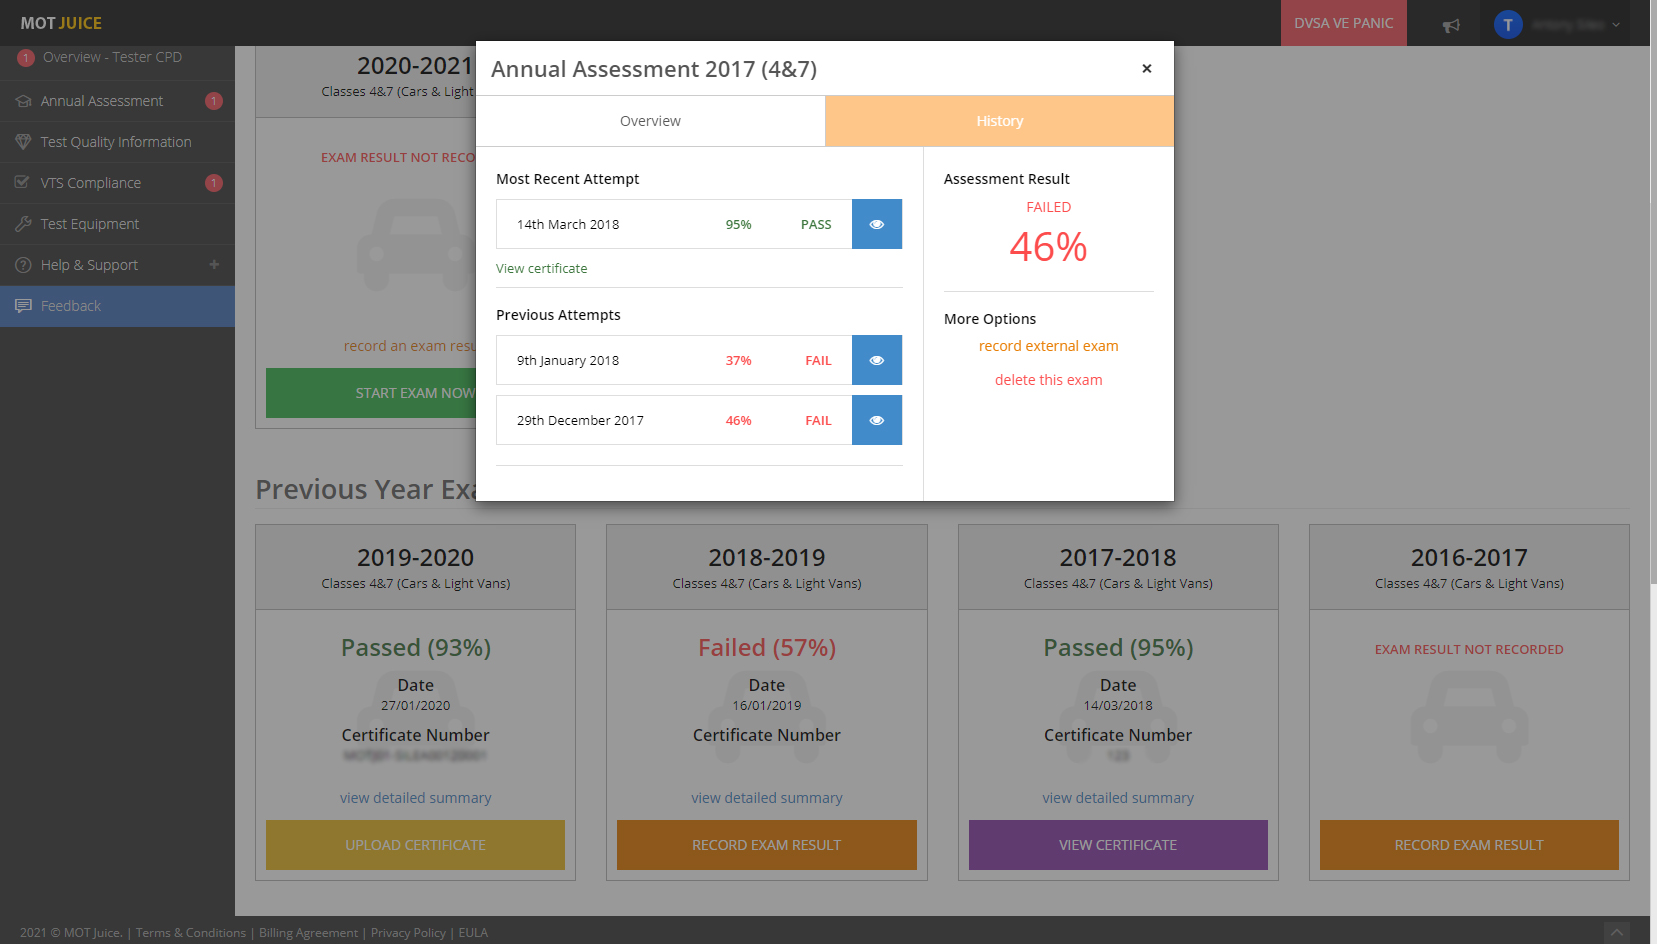Open Privacy Policy footer link
The height and width of the screenshot is (944, 1657).
pyautogui.click(x=408, y=933)
